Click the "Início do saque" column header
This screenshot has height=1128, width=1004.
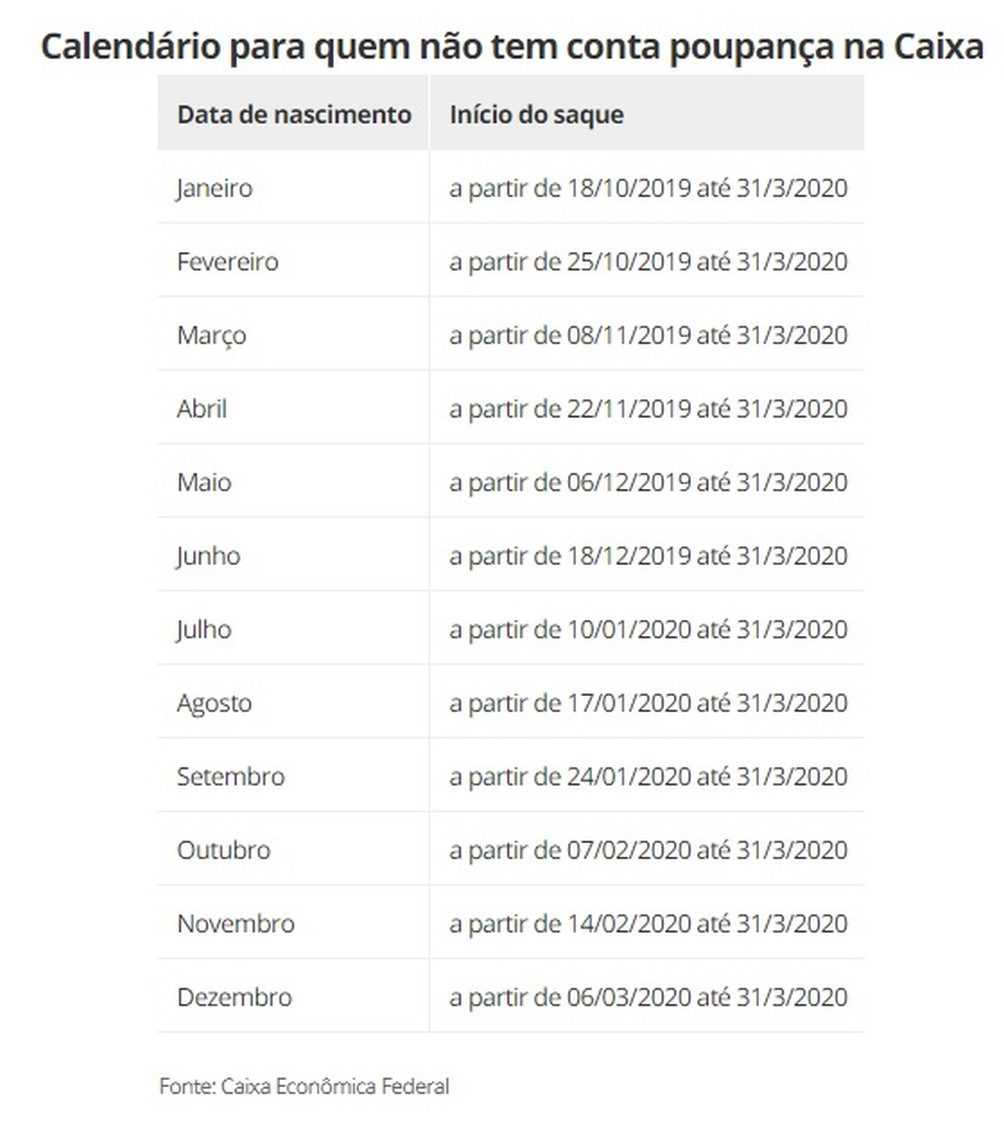(x=536, y=114)
